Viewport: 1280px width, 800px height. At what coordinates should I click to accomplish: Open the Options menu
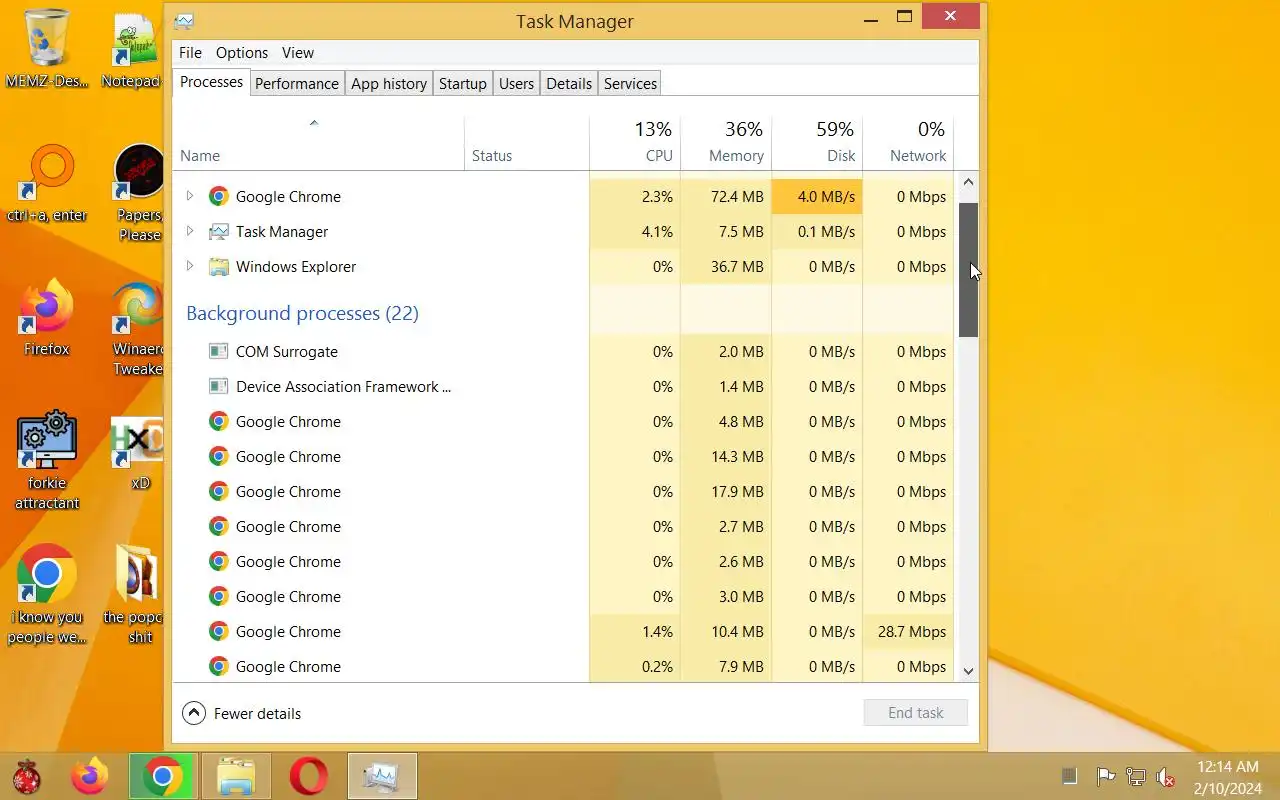click(x=242, y=53)
